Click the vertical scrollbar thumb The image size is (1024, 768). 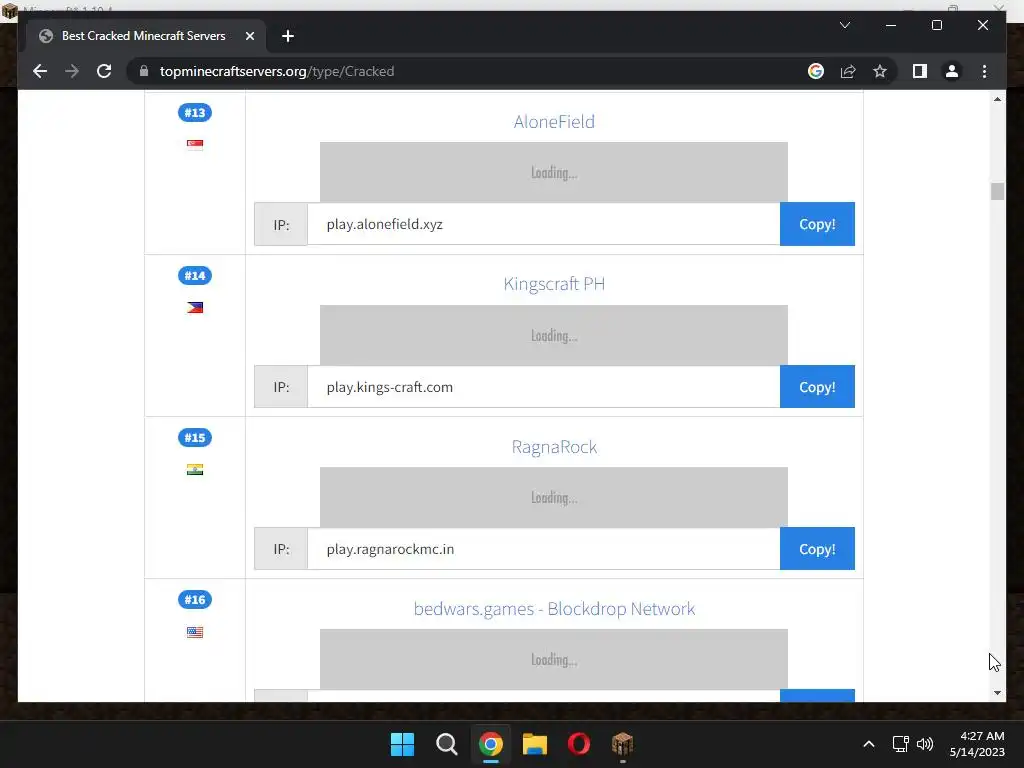pyautogui.click(x=997, y=191)
